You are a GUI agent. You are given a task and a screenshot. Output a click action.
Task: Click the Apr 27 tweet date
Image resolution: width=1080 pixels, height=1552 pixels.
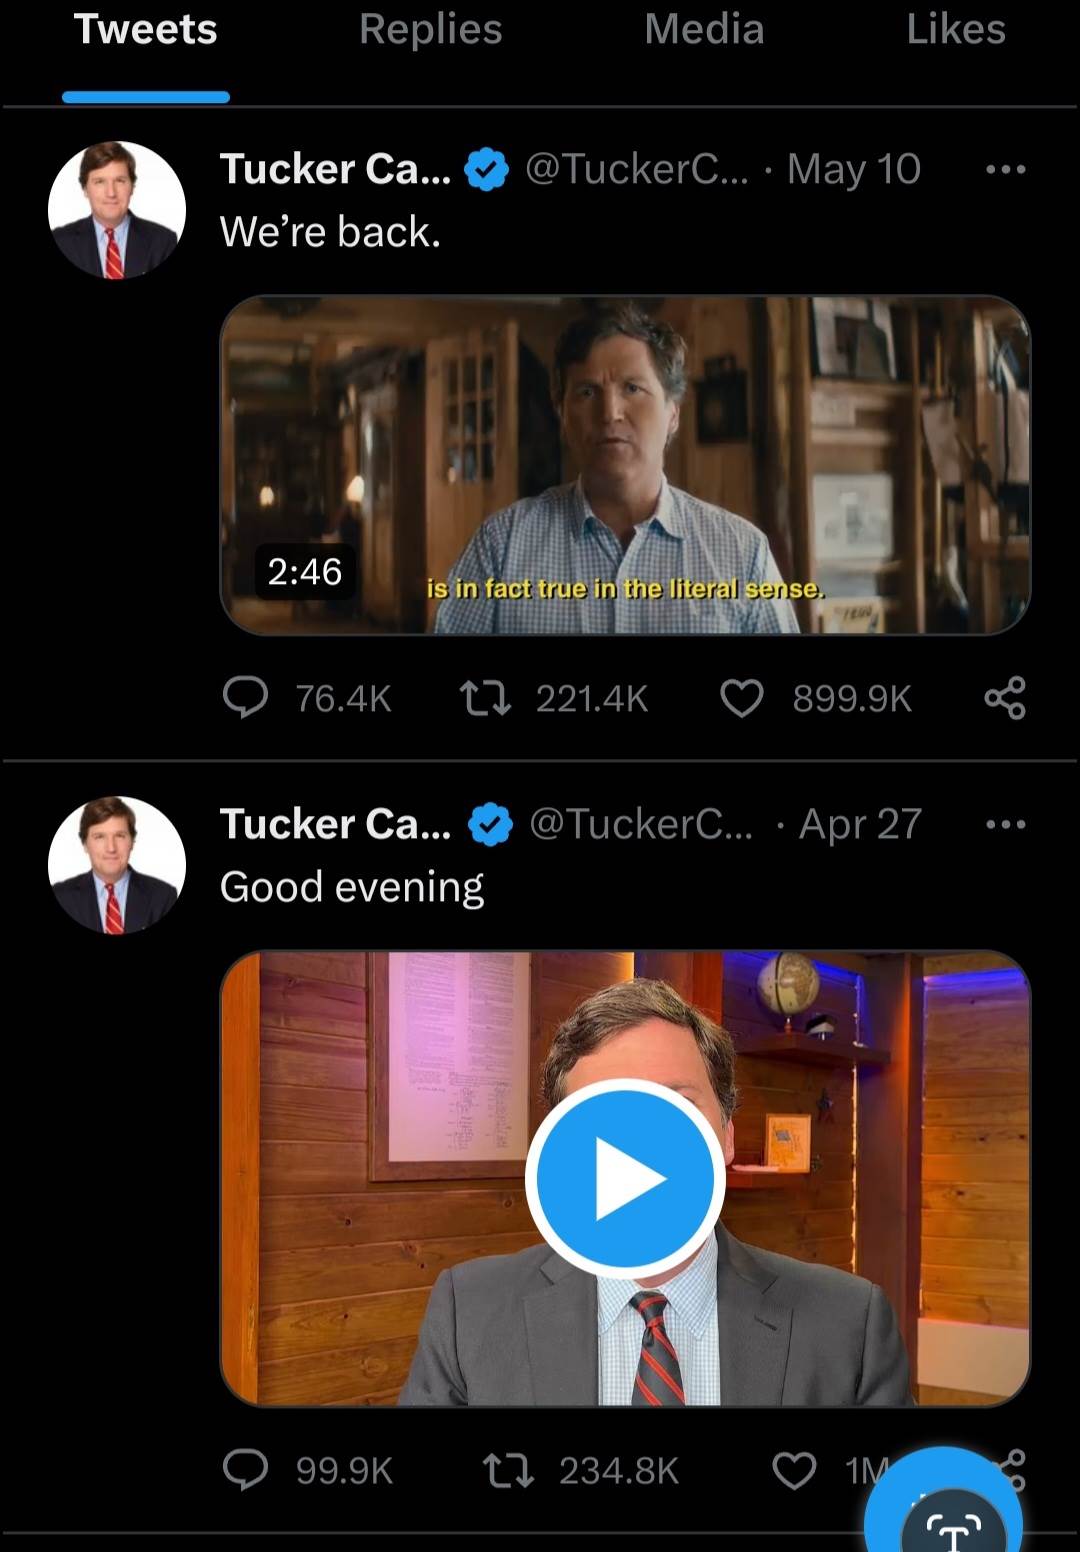click(x=860, y=824)
